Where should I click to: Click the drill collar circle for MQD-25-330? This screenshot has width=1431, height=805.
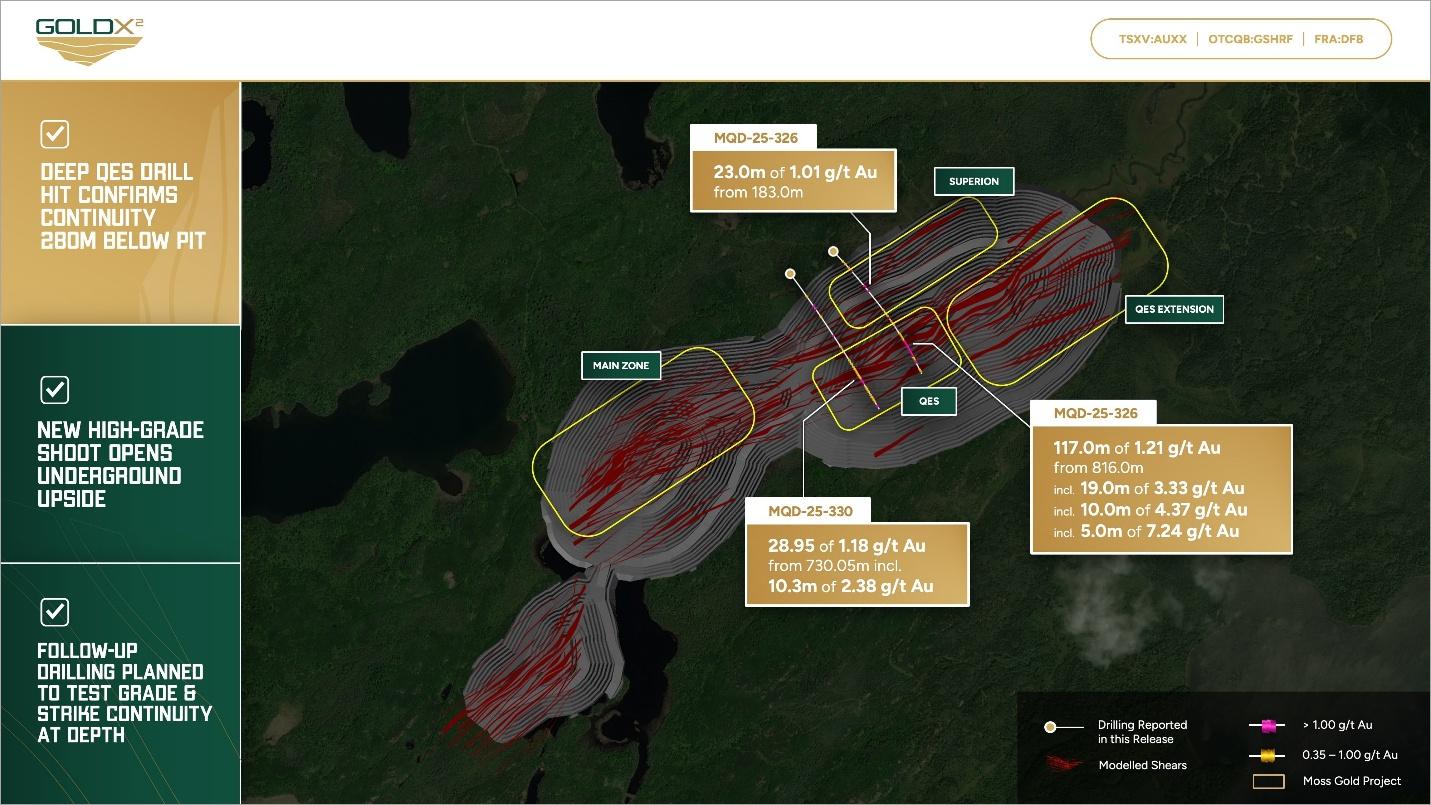(790, 273)
